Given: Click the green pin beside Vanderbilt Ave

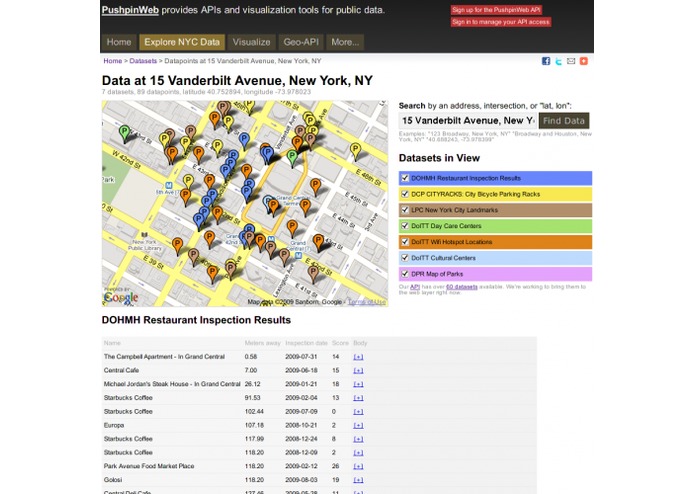Looking at the screenshot, I should 292,157.
